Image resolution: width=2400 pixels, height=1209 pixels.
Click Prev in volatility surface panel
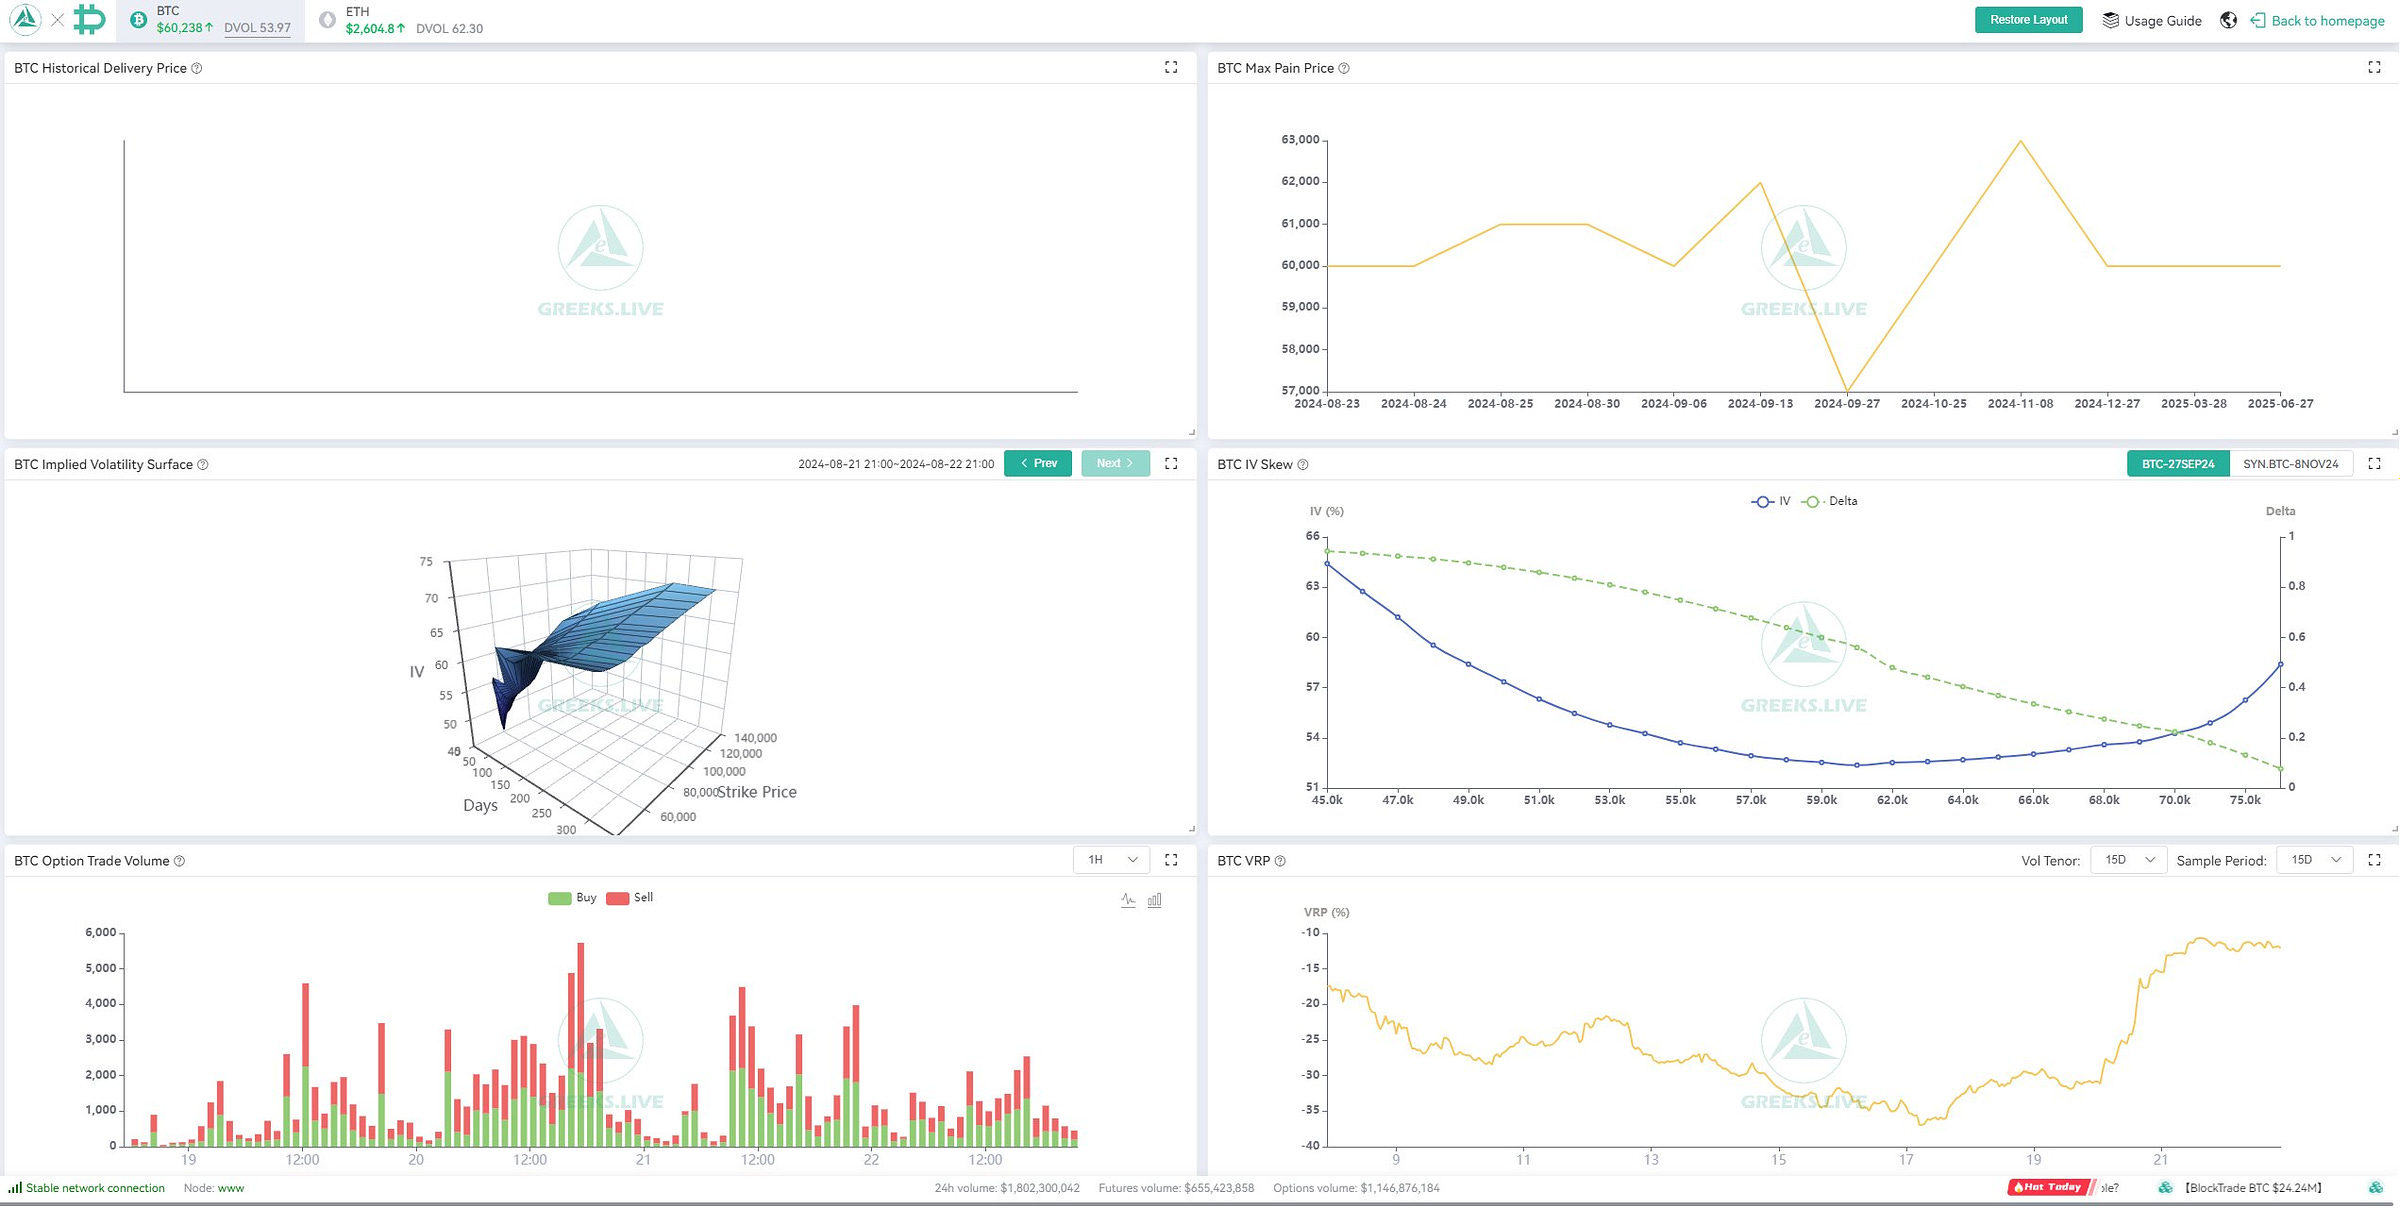pyautogui.click(x=1038, y=463)
